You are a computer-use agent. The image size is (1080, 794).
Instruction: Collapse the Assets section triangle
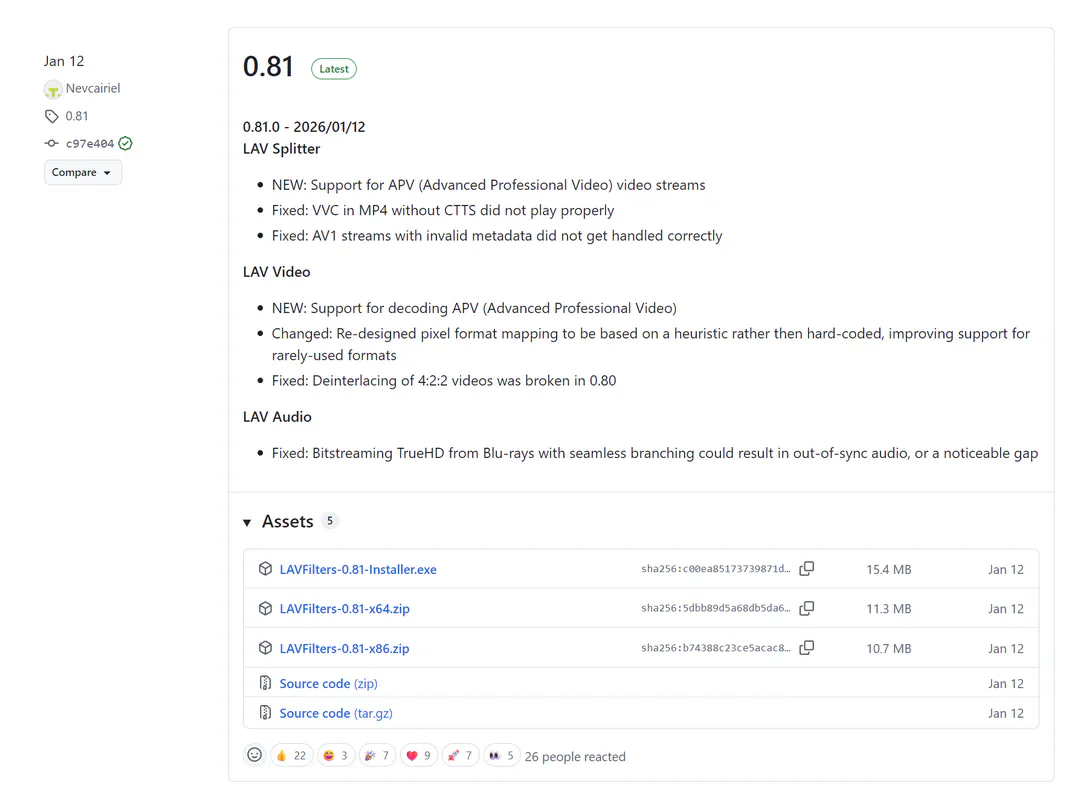(x=247, y=522)
